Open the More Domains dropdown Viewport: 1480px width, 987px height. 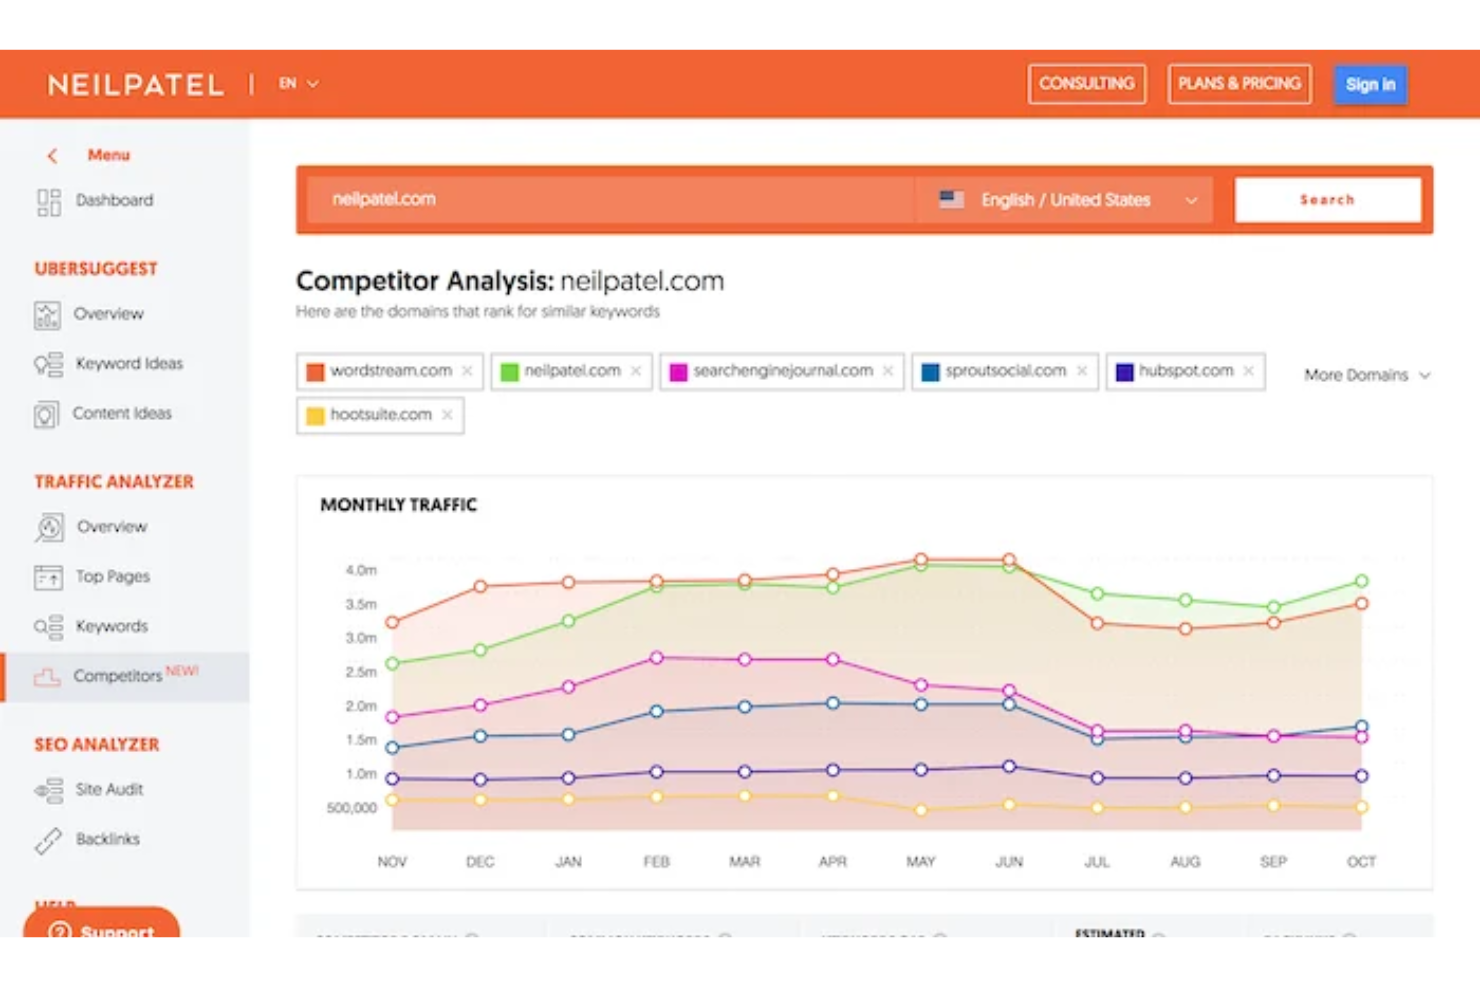1366,375
